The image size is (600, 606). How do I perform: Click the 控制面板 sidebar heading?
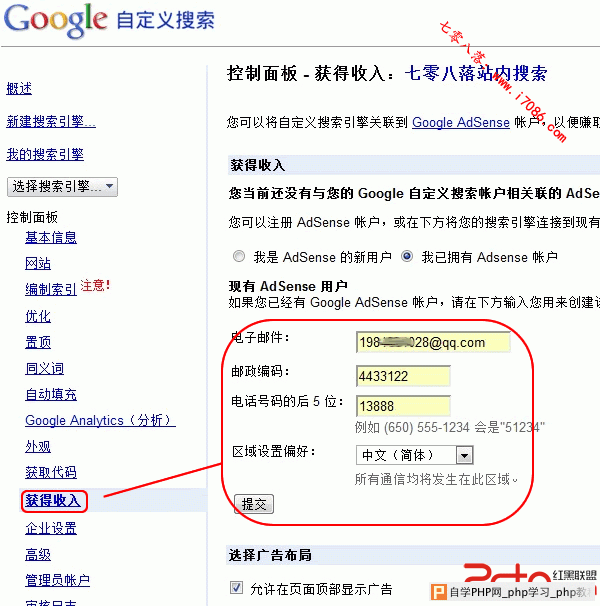coord(32,217)
